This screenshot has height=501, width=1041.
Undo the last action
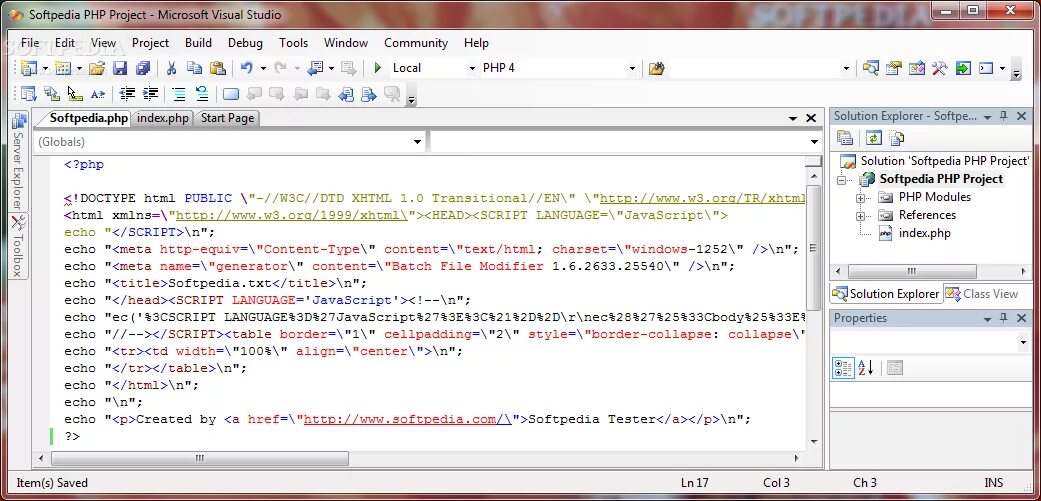coord(246,68)
